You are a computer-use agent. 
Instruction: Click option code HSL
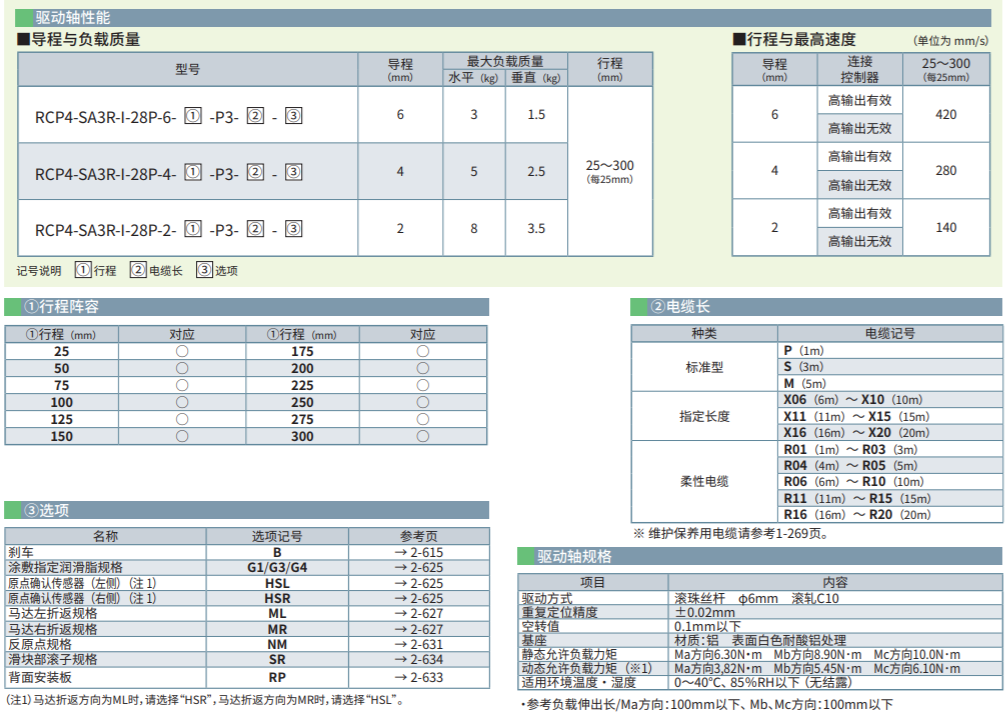click(277, 583)
